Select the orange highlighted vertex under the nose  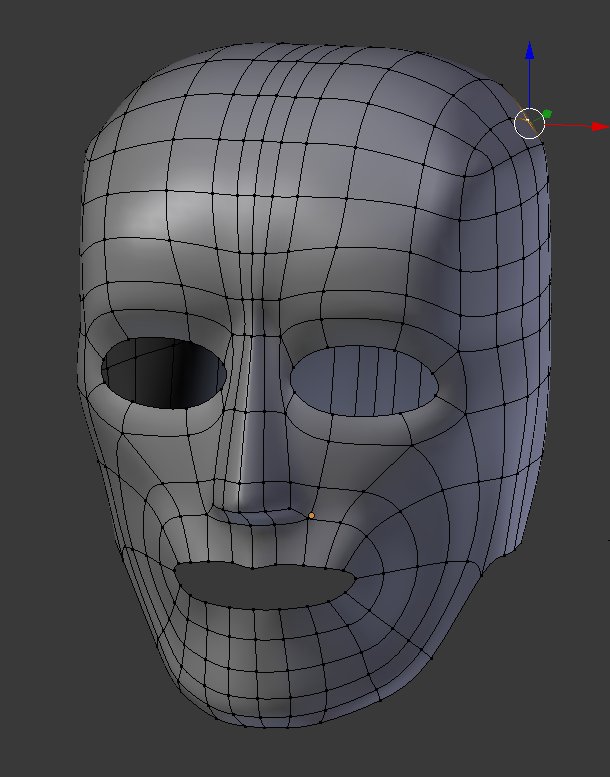click(x=311, y=516)
